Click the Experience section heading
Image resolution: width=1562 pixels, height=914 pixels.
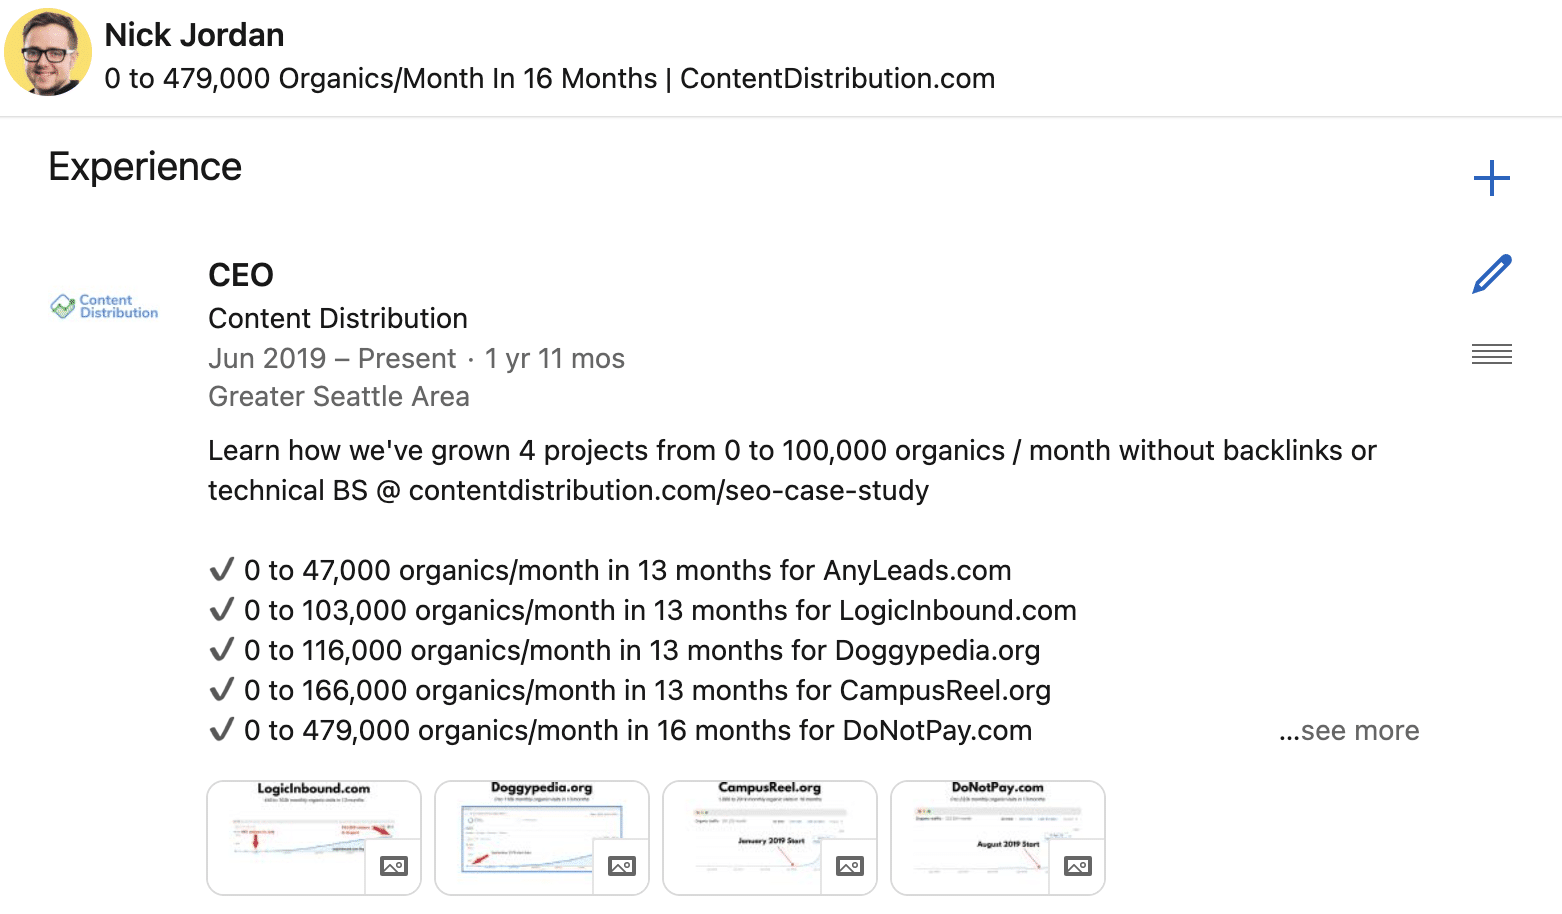pyautogui.click(x=145, y=167)
